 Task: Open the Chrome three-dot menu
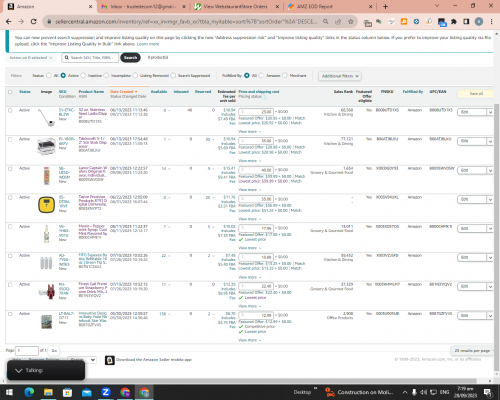pyautogui.click(x=491, y=22)
